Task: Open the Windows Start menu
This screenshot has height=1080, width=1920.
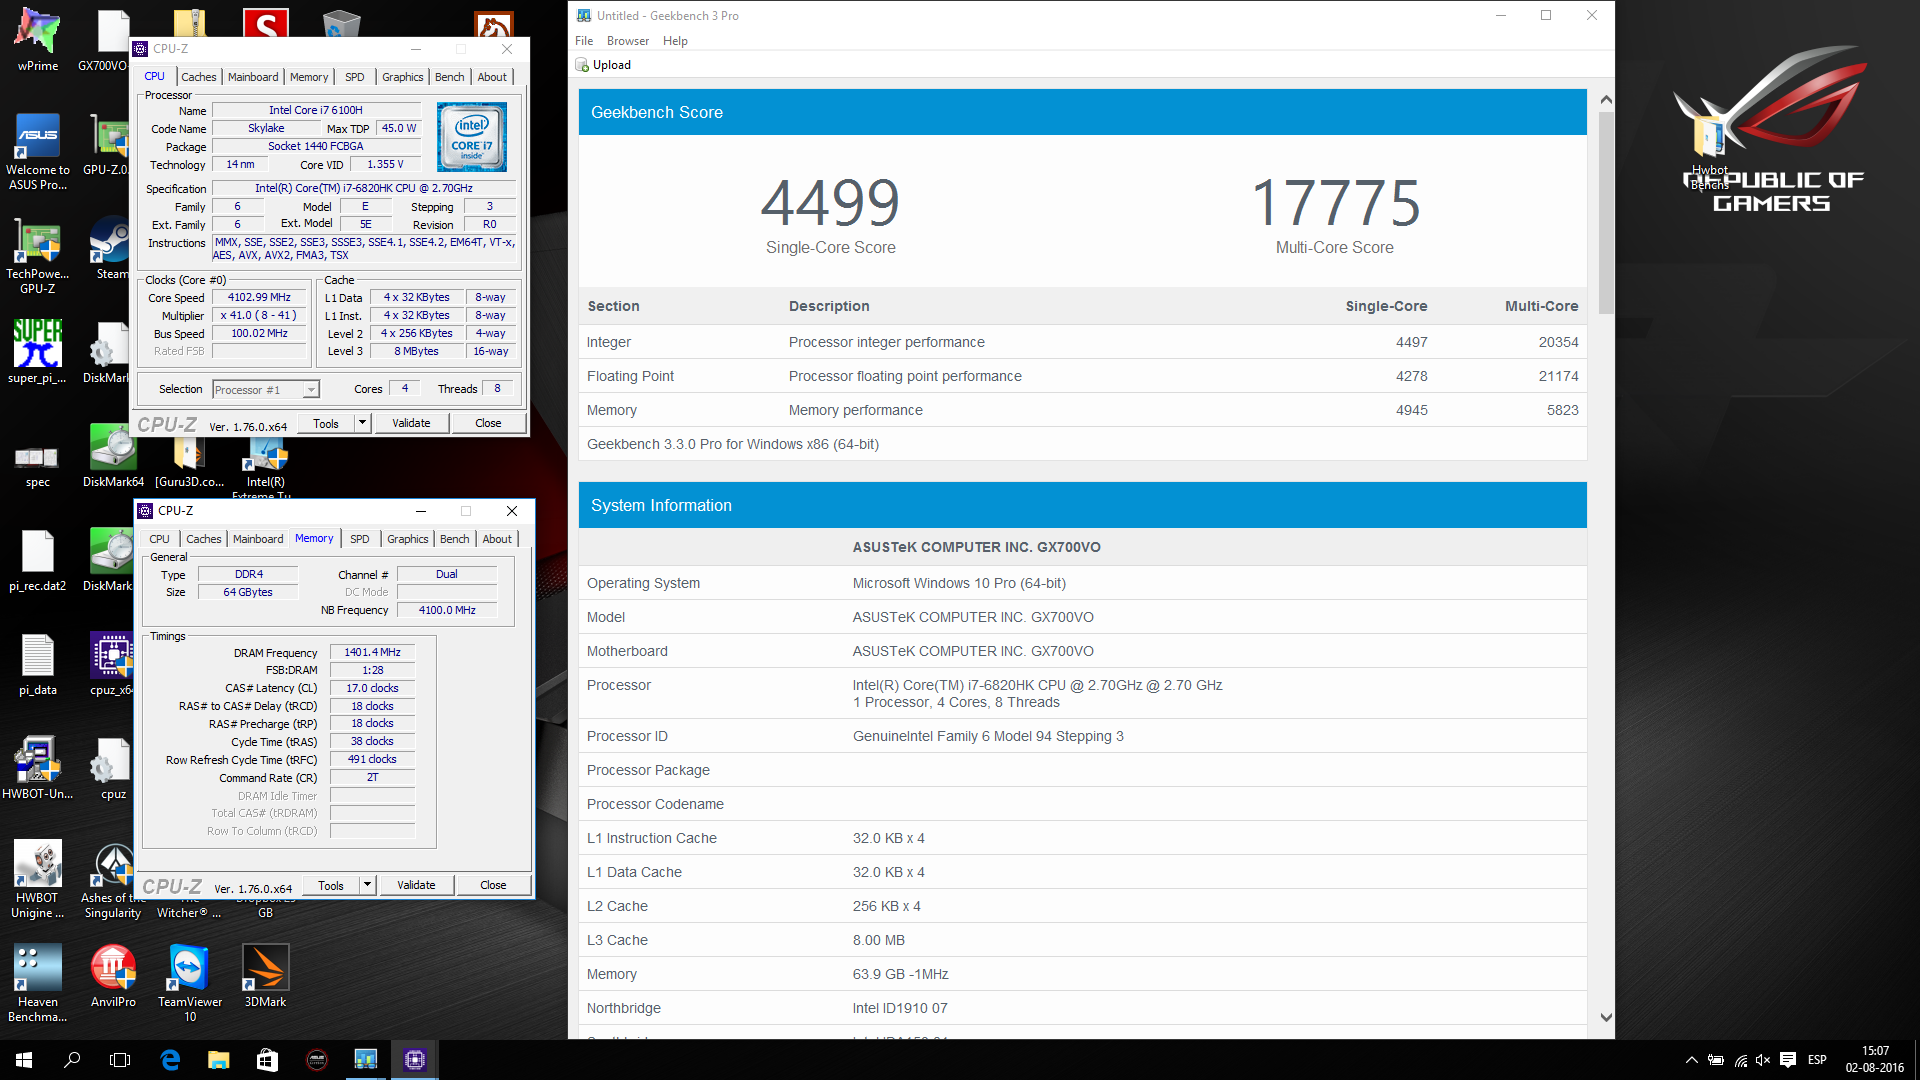Action: tap(24, 1059)
